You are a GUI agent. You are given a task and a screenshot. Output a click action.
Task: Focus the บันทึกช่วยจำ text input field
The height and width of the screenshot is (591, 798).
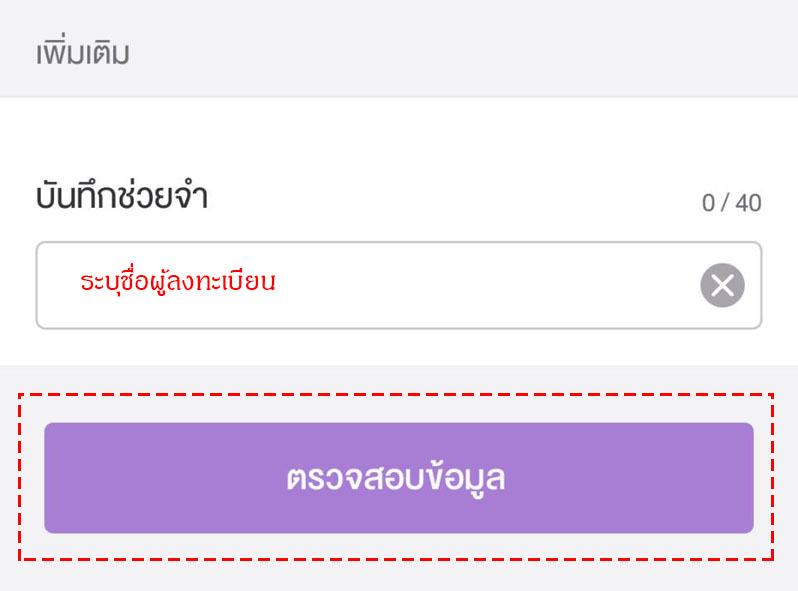click(x=380, y=286)
